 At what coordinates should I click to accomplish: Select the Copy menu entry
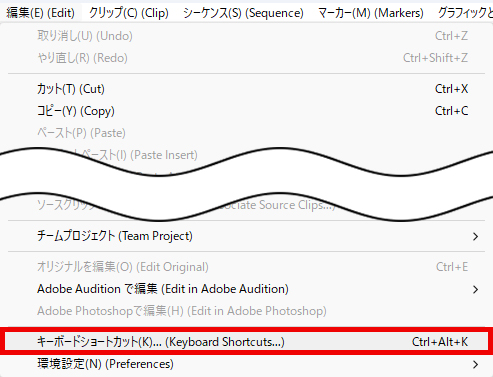tap(247, 111)
